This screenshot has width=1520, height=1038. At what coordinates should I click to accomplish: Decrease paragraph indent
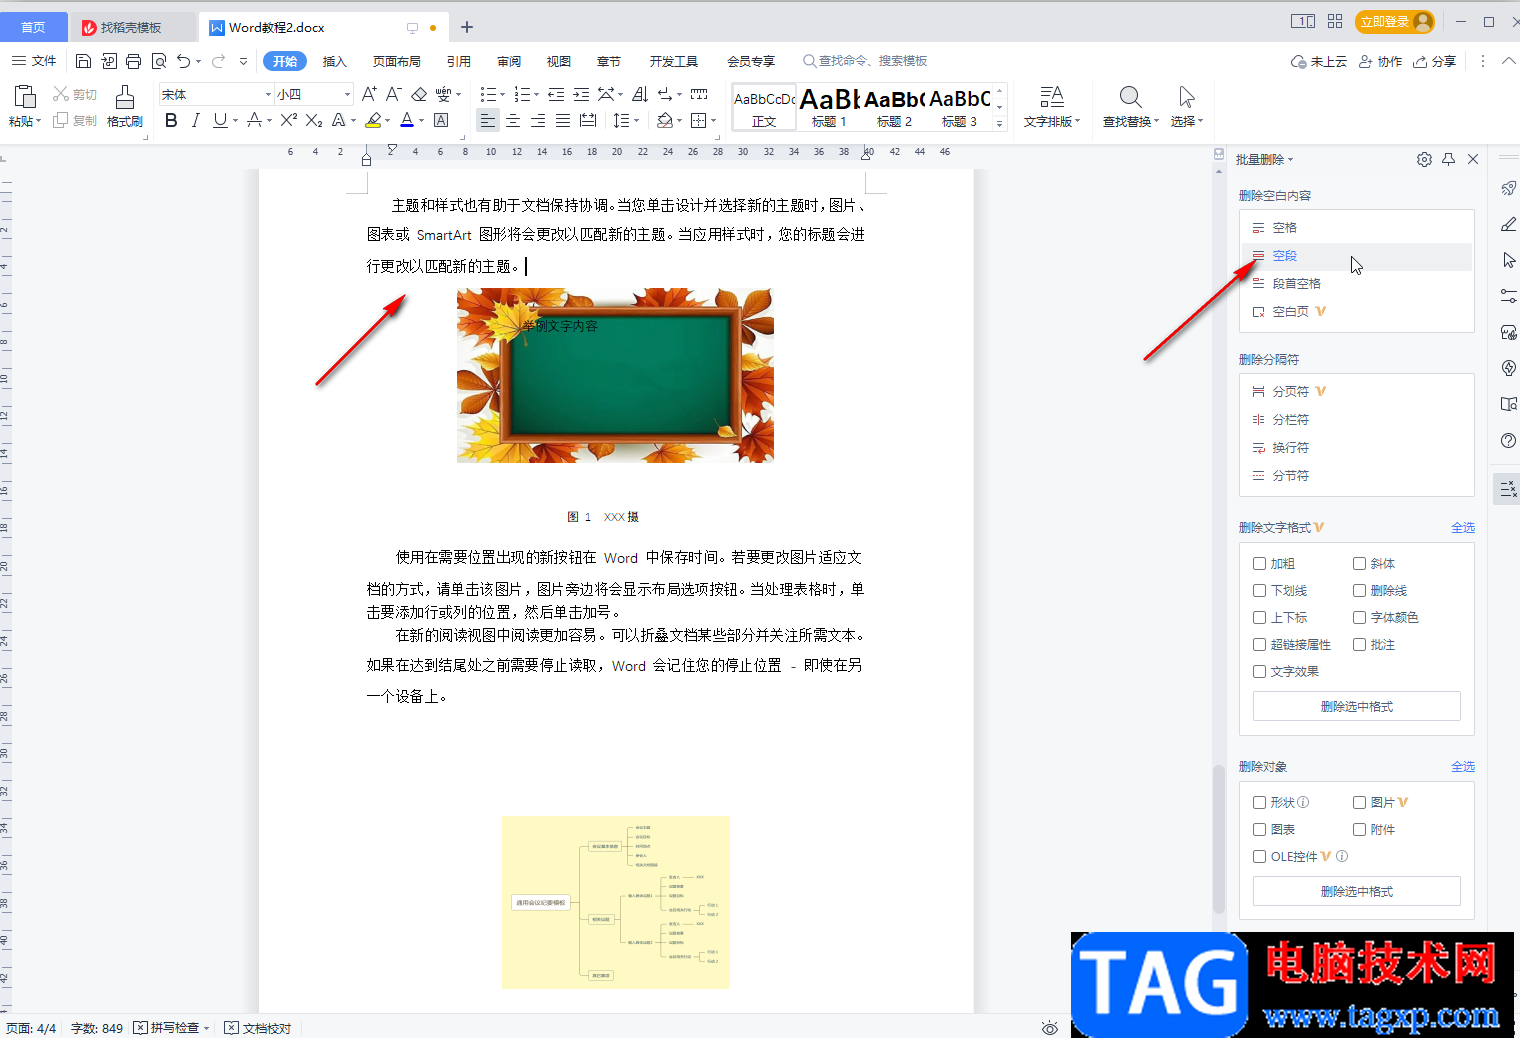556,94
